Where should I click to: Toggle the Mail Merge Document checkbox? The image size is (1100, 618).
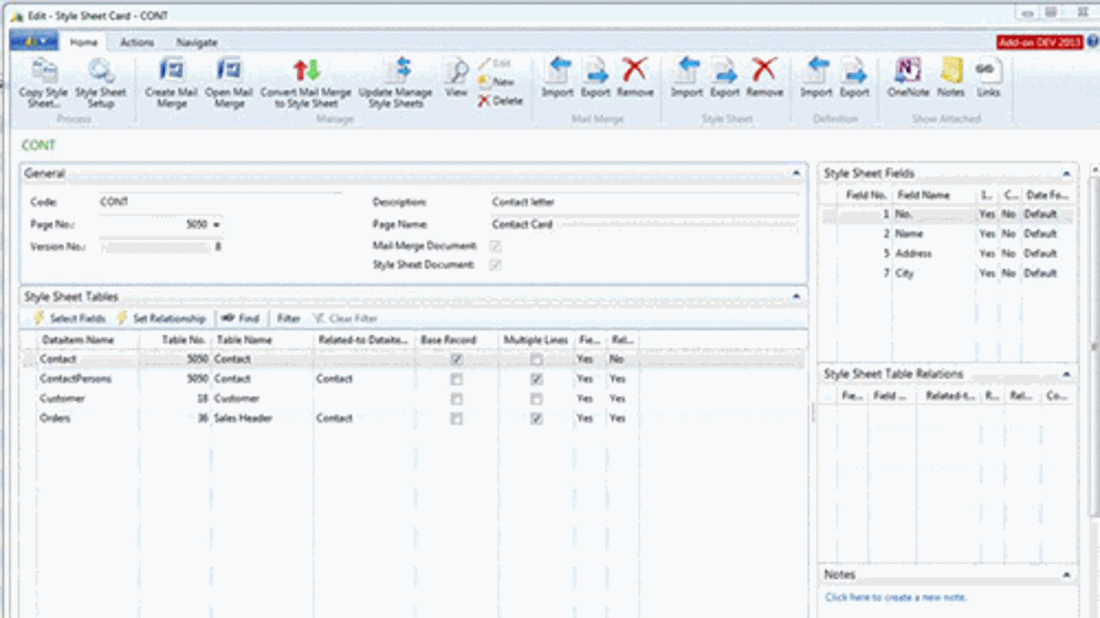click(495, 246)
